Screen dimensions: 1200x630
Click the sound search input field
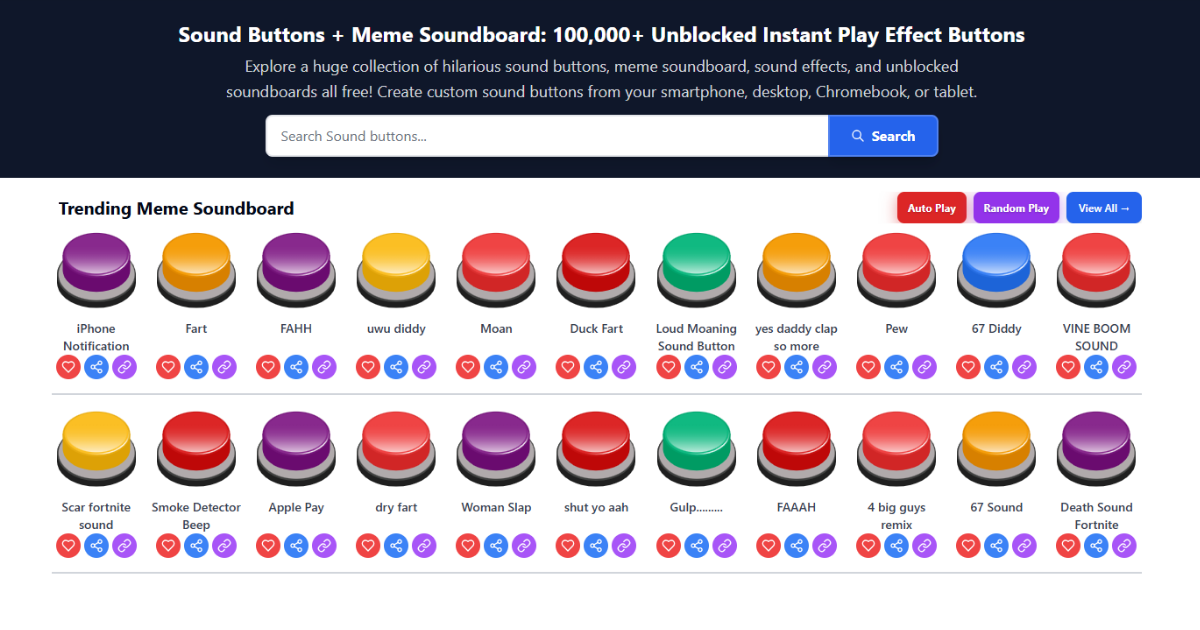(546, 135)
